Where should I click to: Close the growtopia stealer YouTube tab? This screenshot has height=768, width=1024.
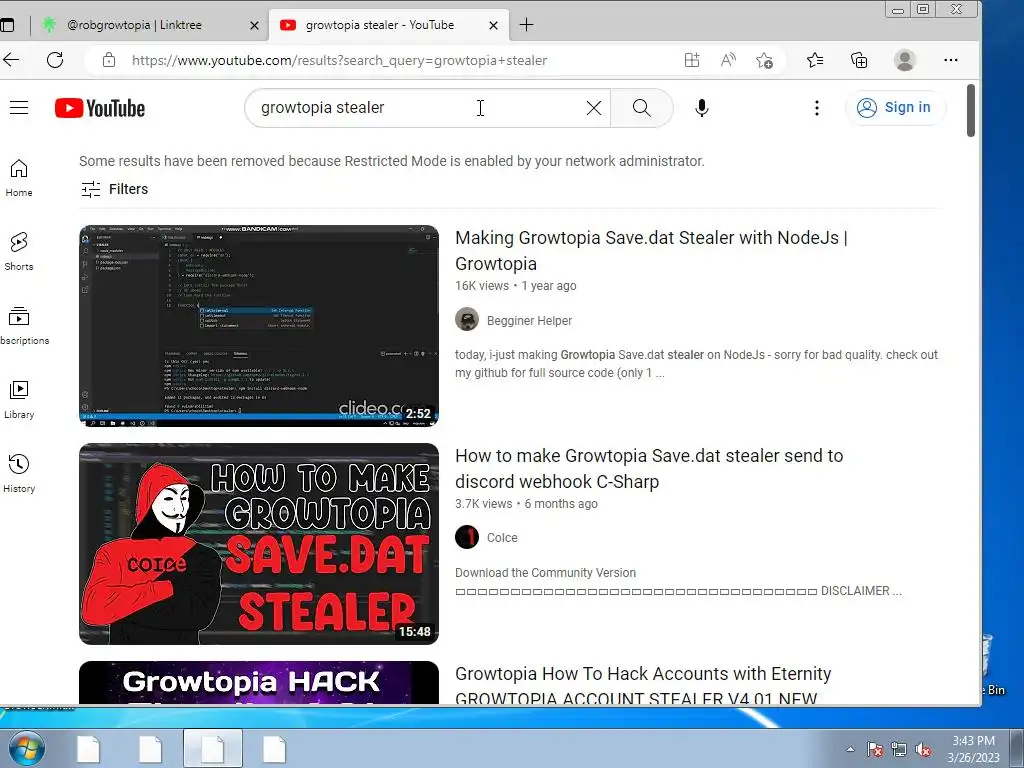(494, 25)
